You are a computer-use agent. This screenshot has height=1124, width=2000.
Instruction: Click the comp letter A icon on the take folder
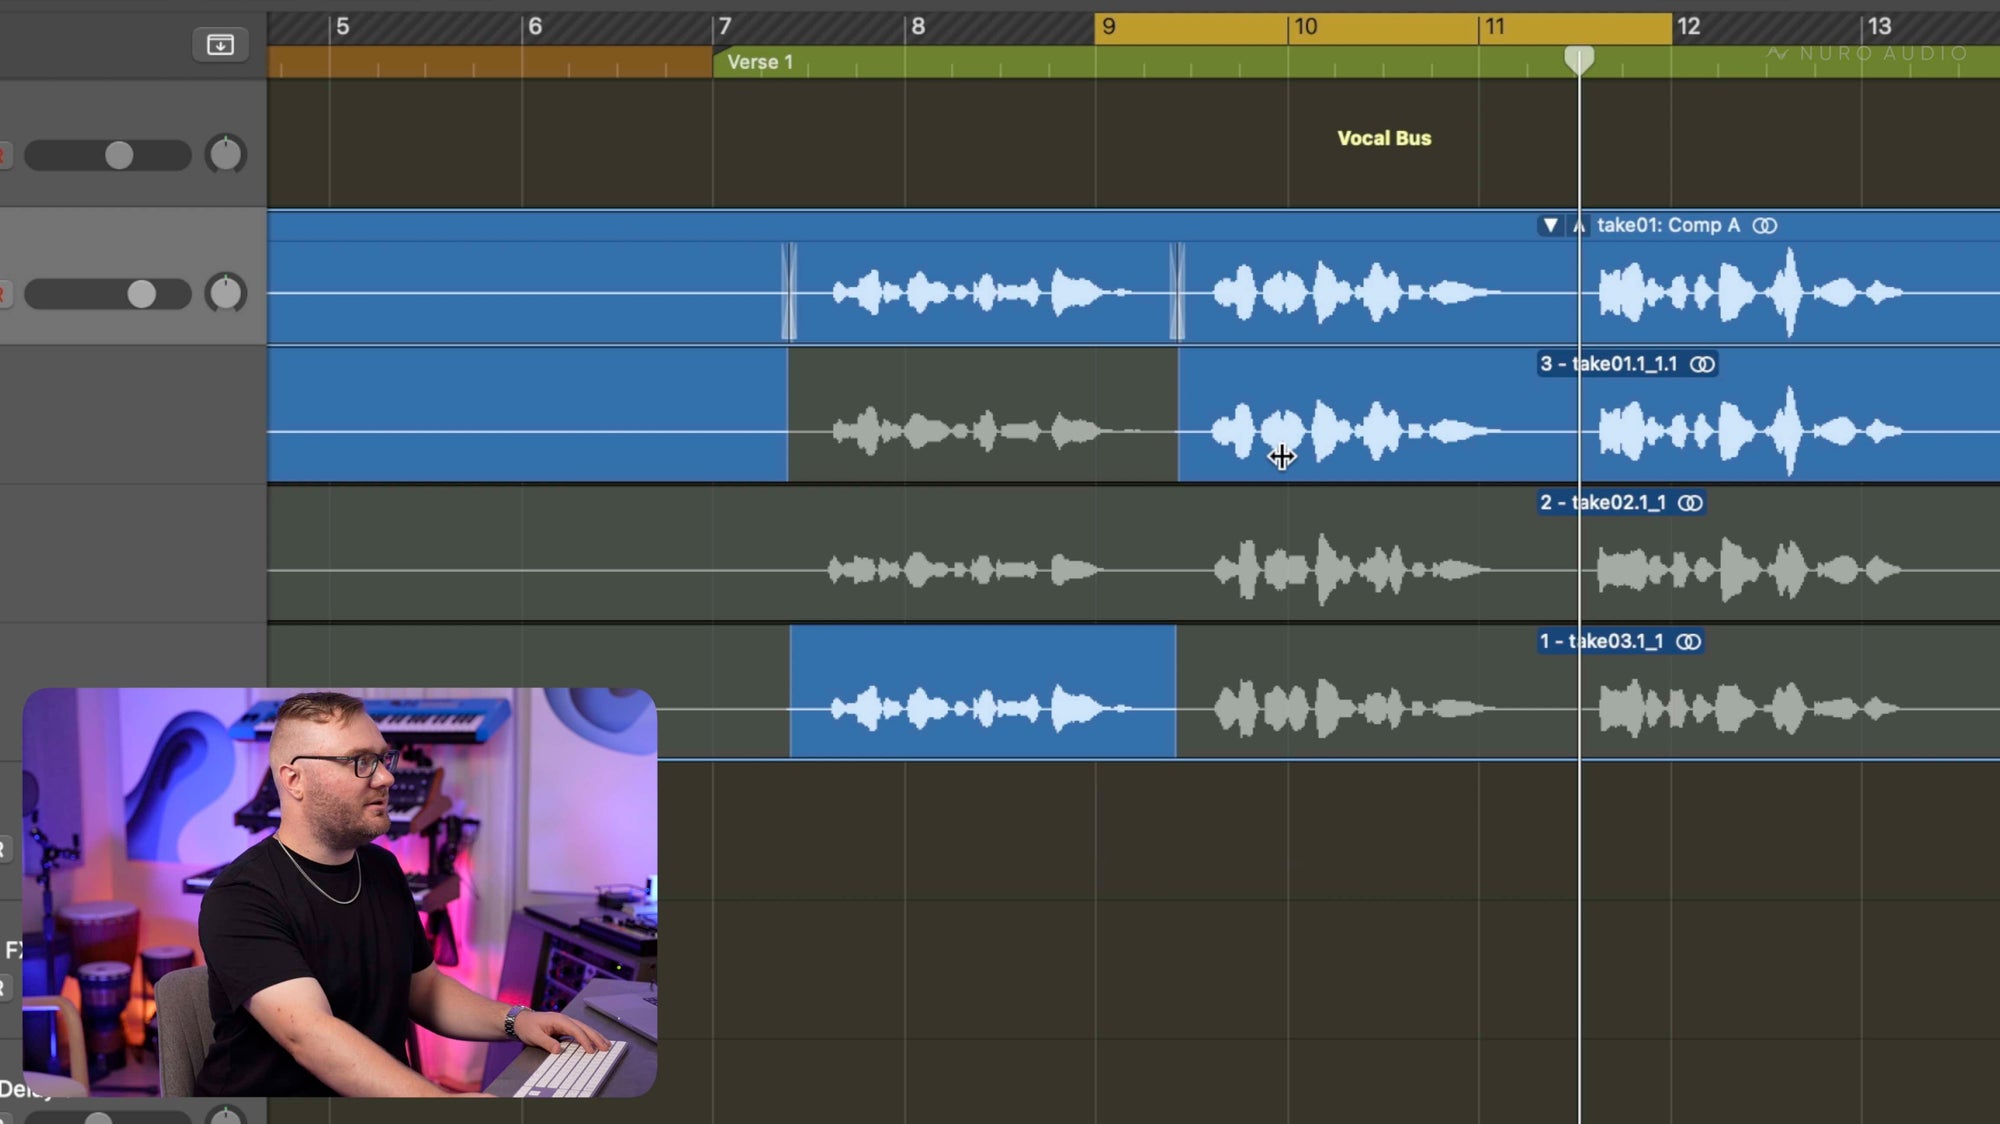click(1580, 226)
